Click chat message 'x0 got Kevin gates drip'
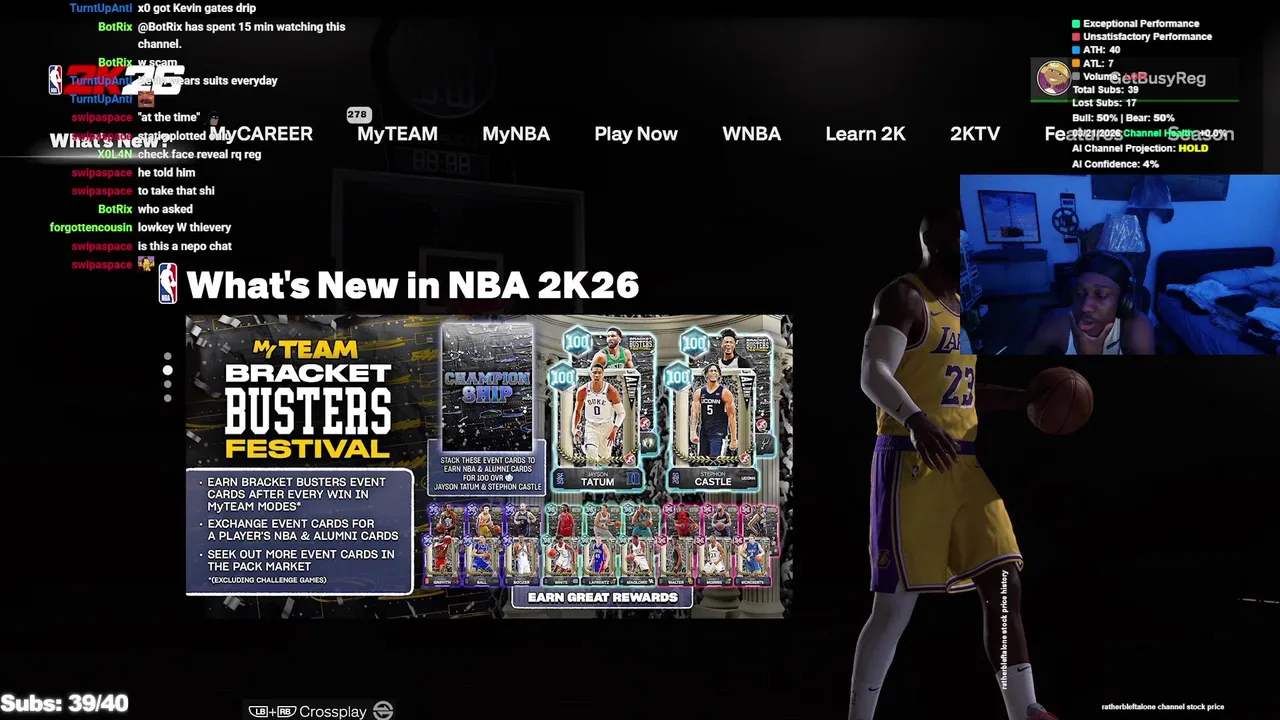1280x720 pixels. point(199,8)
